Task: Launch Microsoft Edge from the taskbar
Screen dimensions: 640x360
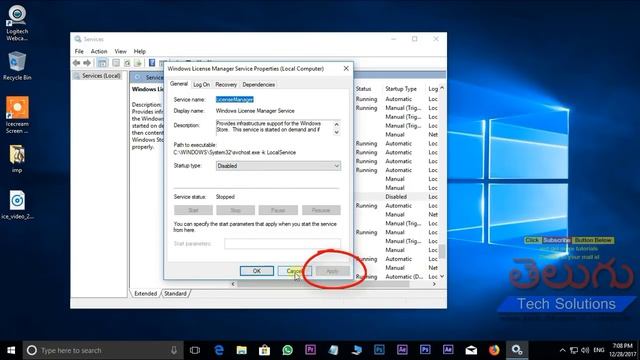Action: click(x=219, y=350)
